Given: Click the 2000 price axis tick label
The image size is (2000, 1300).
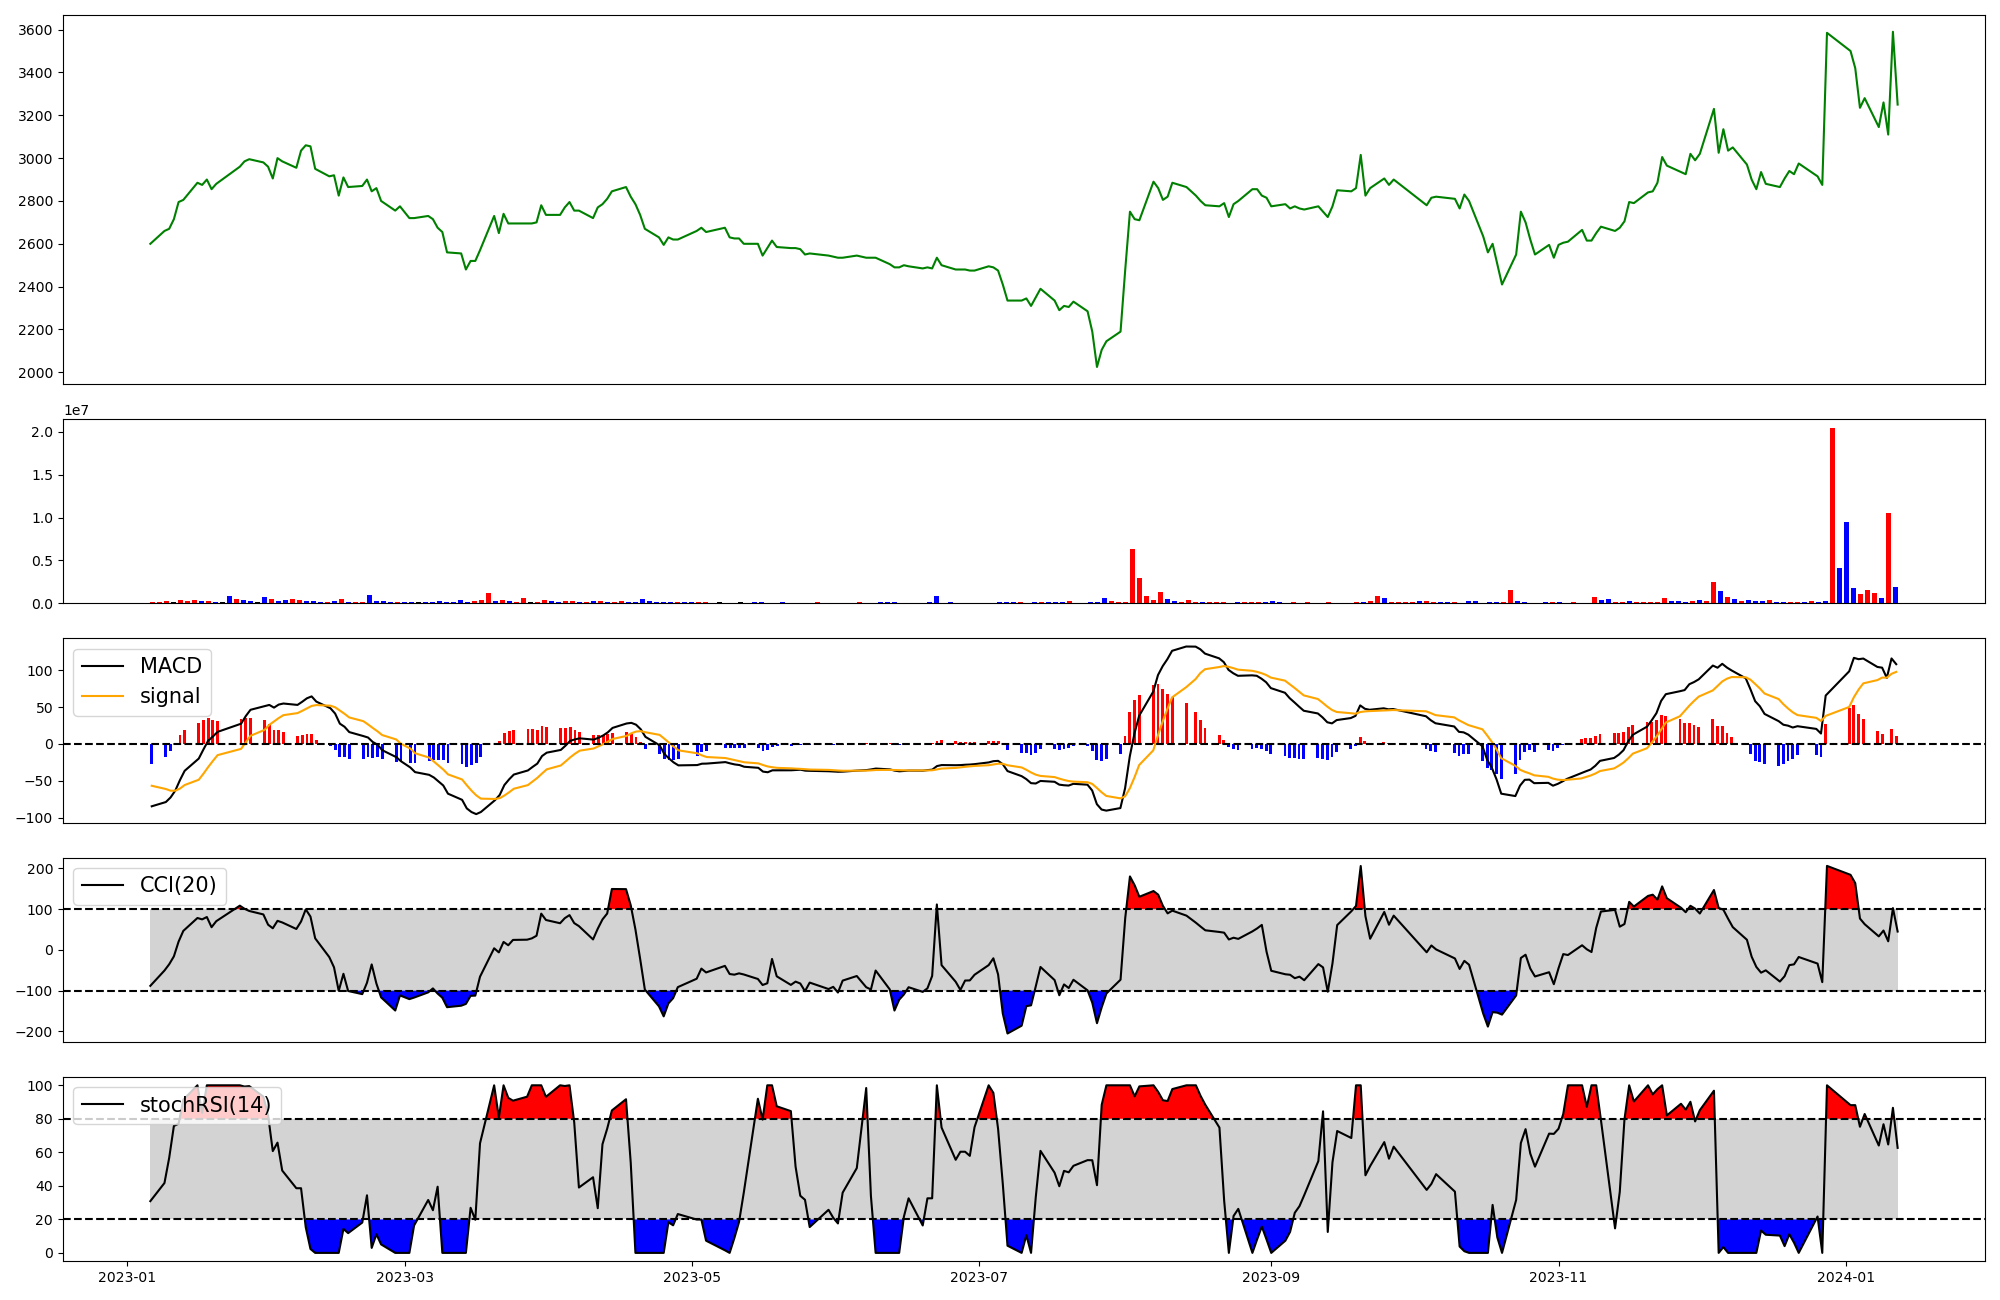Looking at the screenshot, I should tap(36, 373).
